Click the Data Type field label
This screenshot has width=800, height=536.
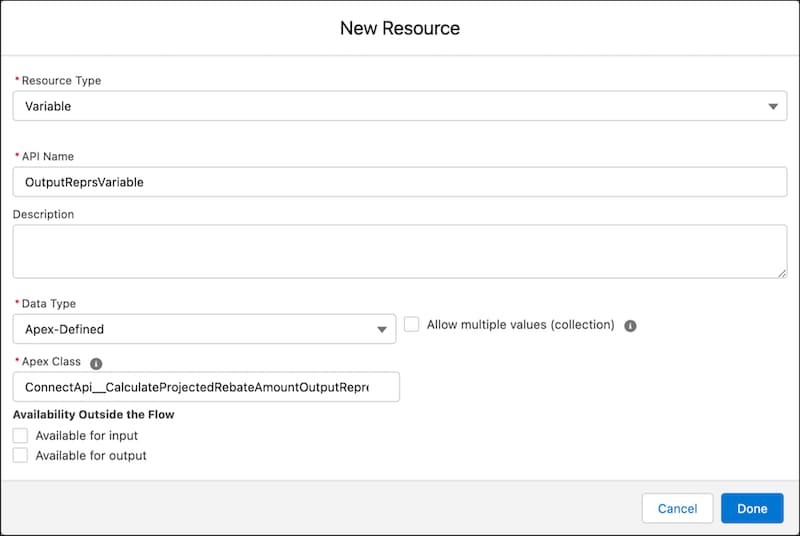point(48,304)
